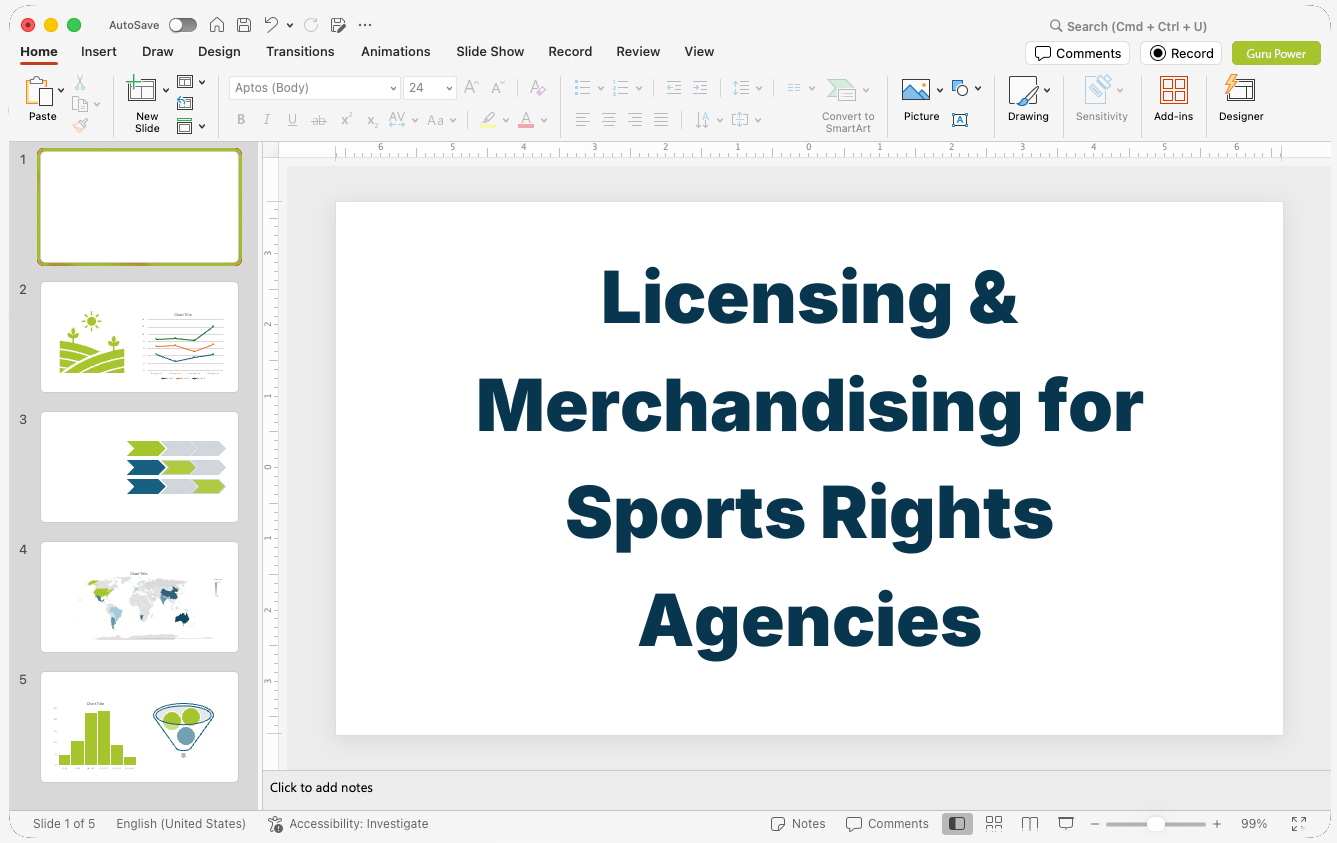
Task: Decrease the list indent level
Action: [674, 88]
